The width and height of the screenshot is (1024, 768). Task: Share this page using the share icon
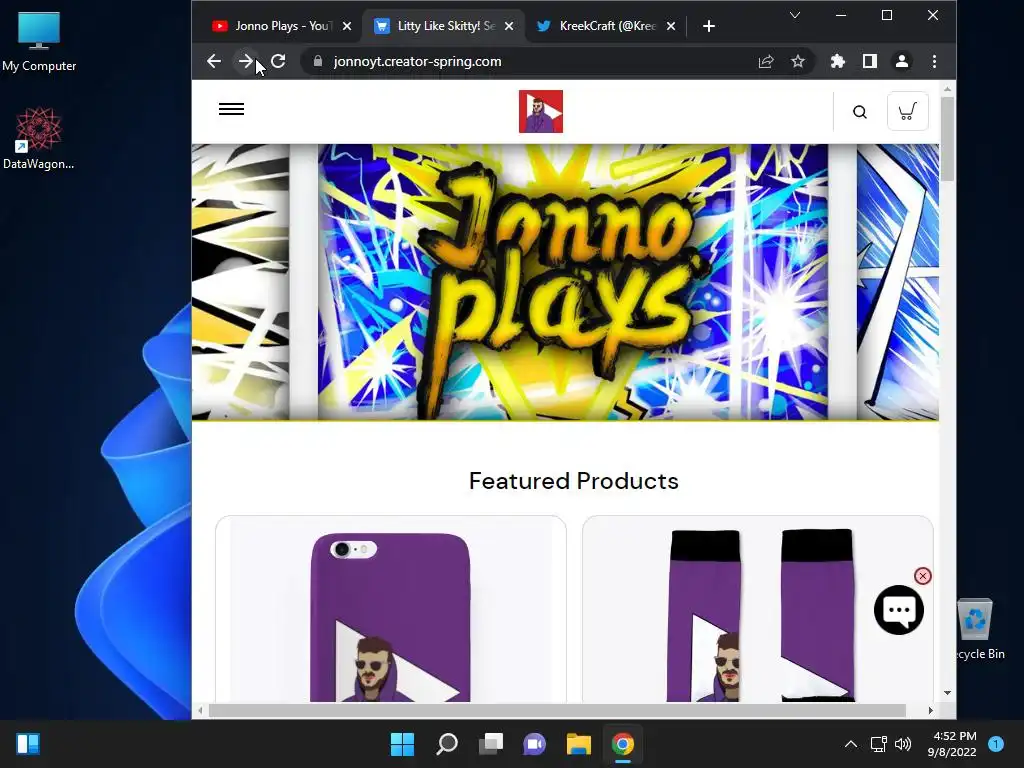(766, 61)
